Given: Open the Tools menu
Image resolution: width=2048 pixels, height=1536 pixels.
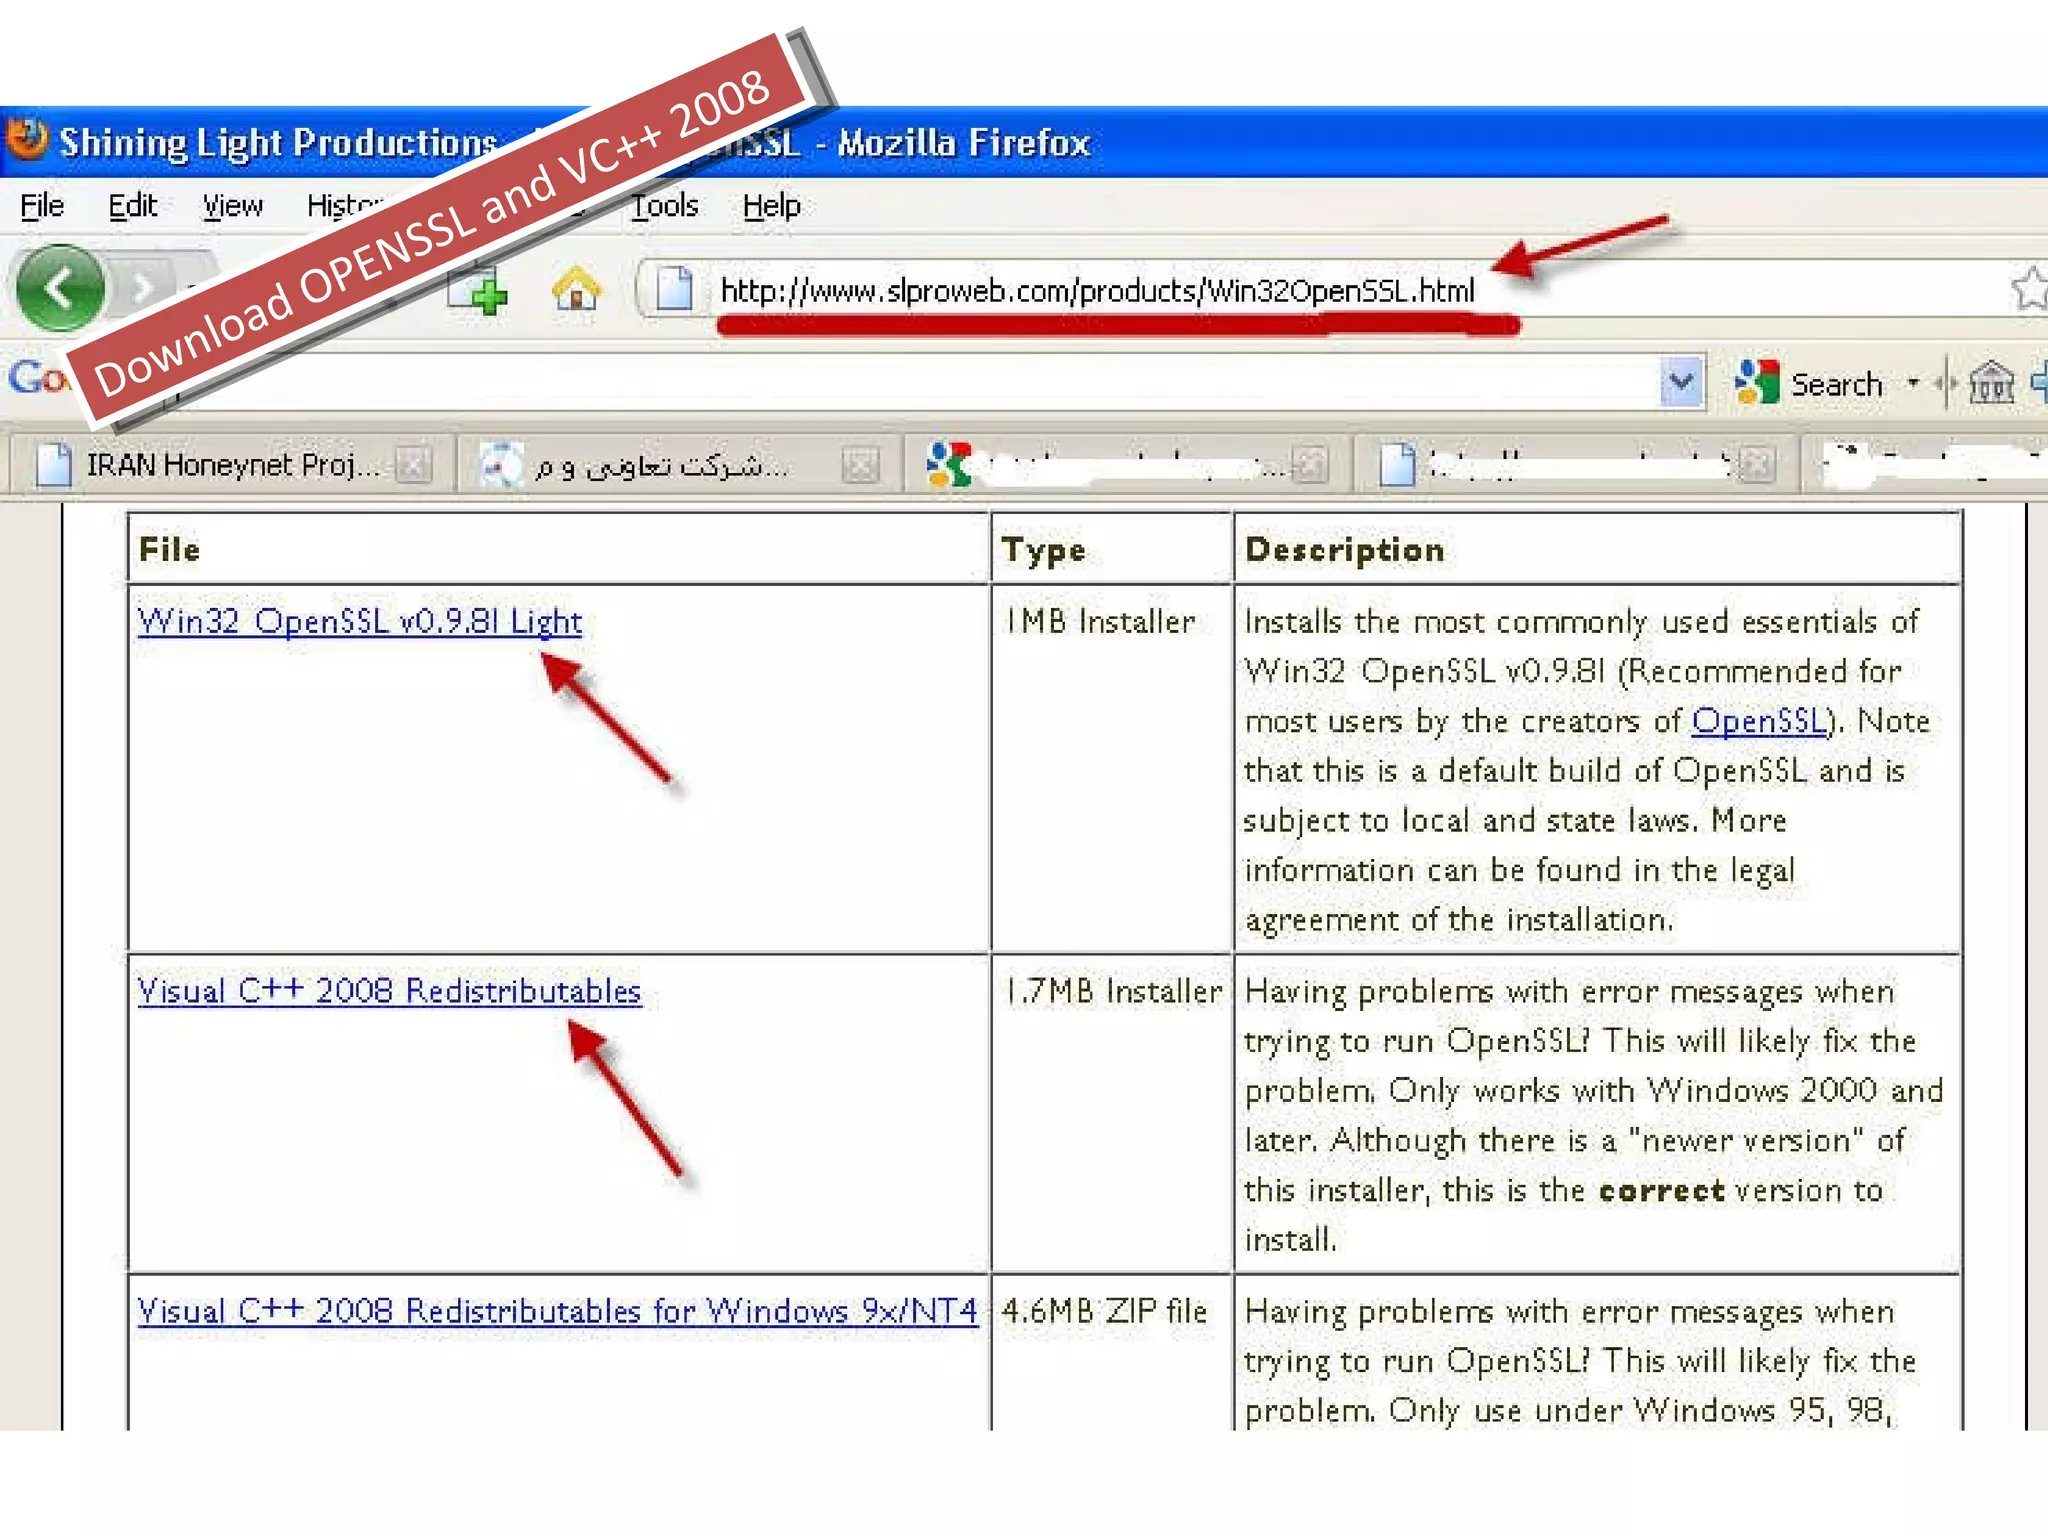Looking at the screenshot, I should (664, 206).
